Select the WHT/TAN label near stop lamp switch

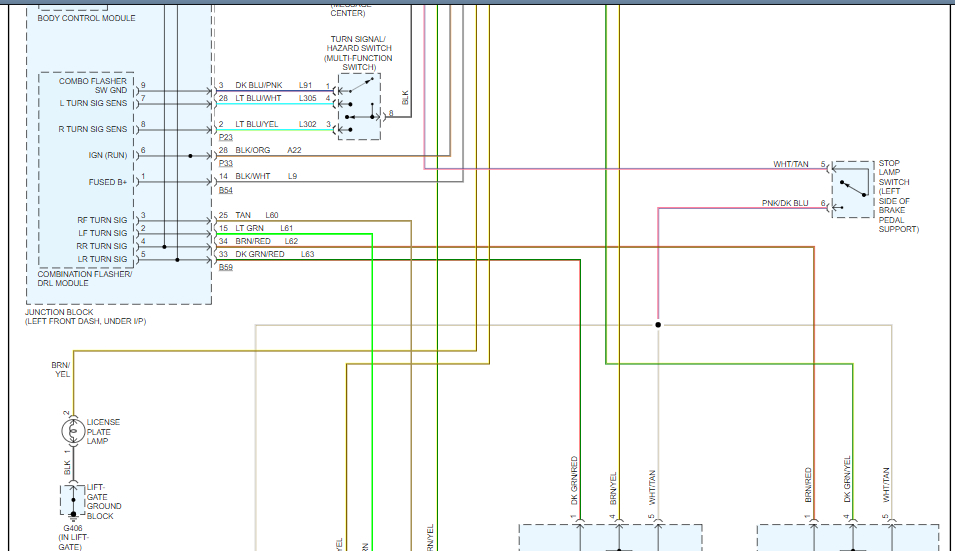coord(790,164)
